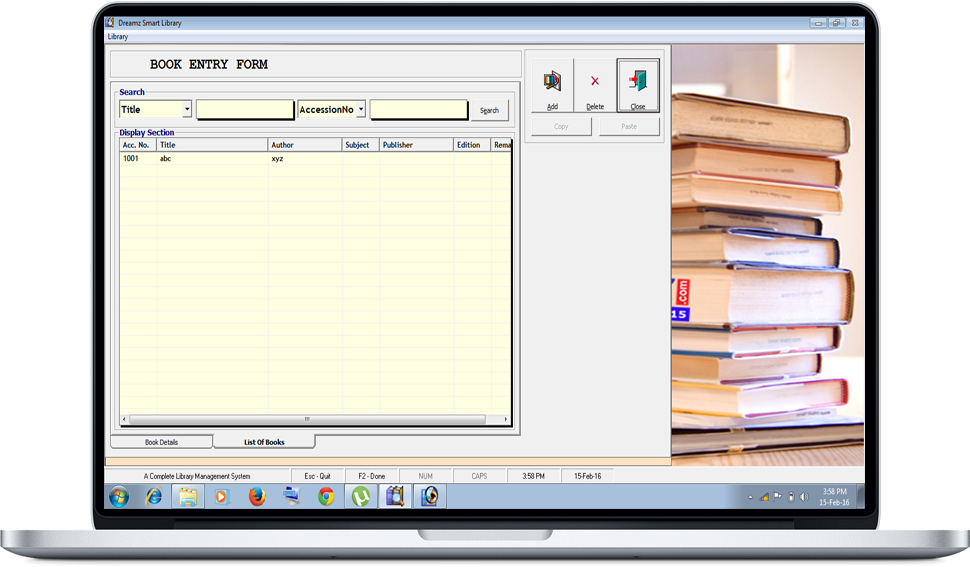Click the horizontal scrollbar of the book list
Viewport: 970px width, 567px height.
click(x=307, y=419)
